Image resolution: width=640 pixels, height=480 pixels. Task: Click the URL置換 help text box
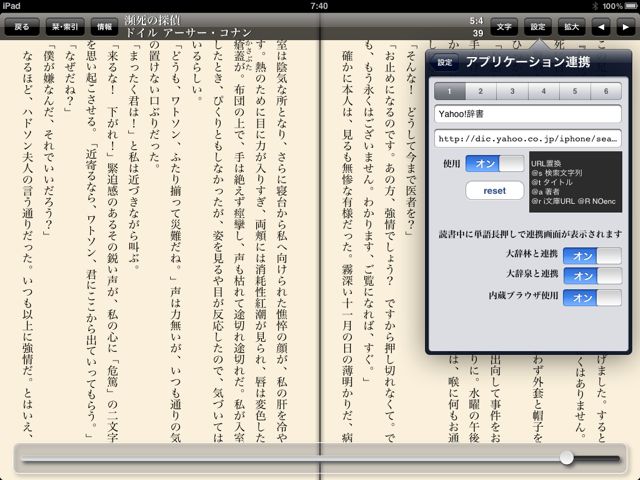(575, 182)
